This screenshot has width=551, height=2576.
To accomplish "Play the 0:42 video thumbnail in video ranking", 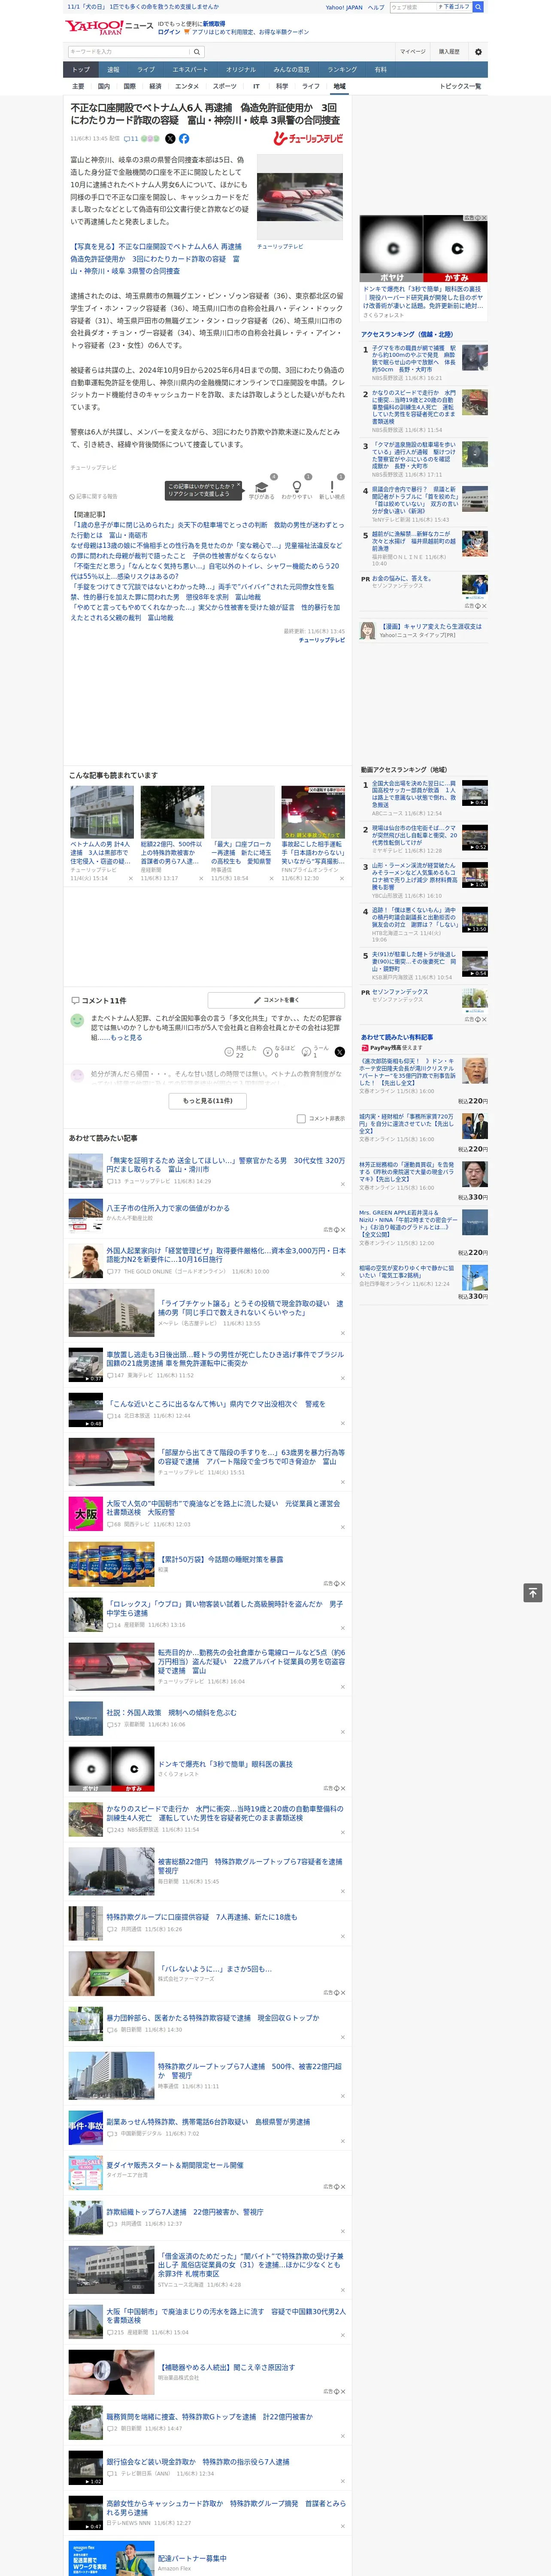I will 474,793.
